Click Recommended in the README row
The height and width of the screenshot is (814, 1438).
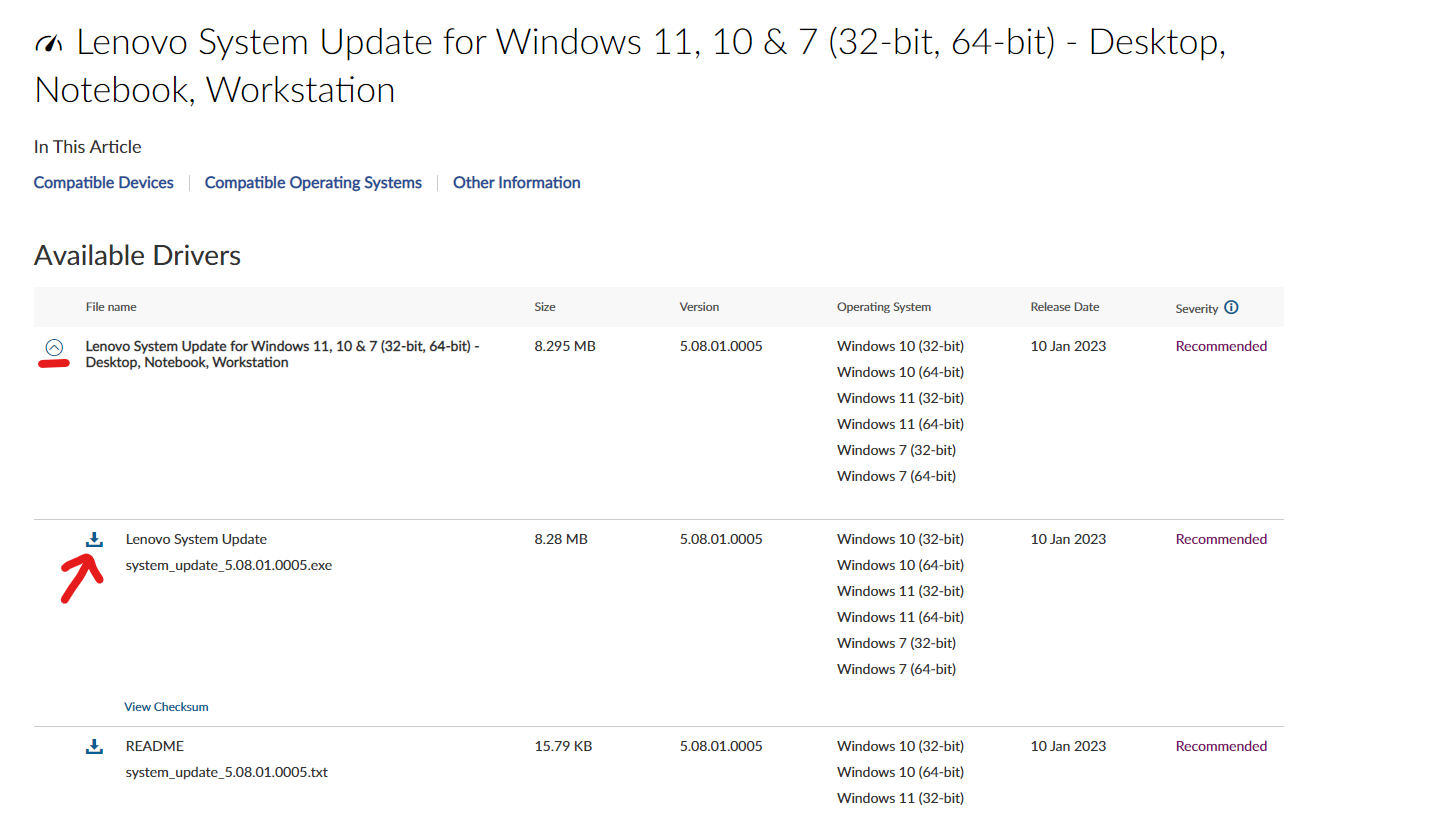[x=1221, y=746]
